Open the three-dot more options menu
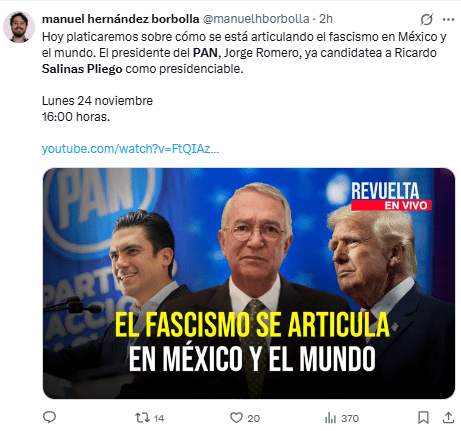The width and height of the screenshot is (461, 431). (x=448, y=19)
